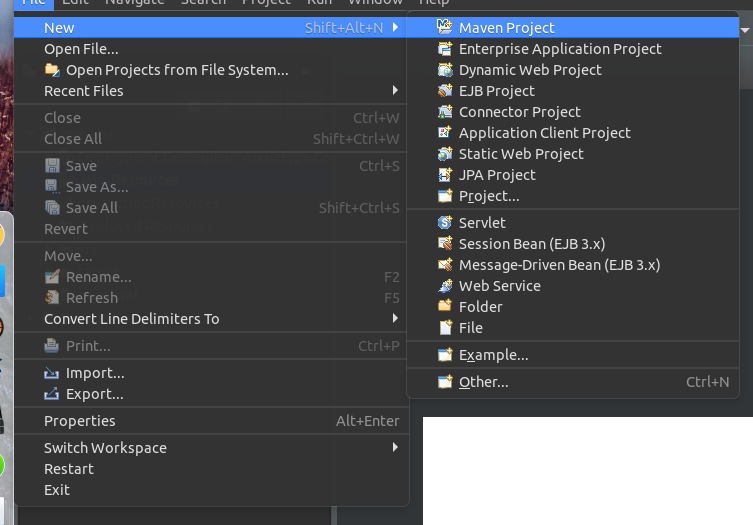Select Enterprise Application Project label

click(x=560, y=49)
